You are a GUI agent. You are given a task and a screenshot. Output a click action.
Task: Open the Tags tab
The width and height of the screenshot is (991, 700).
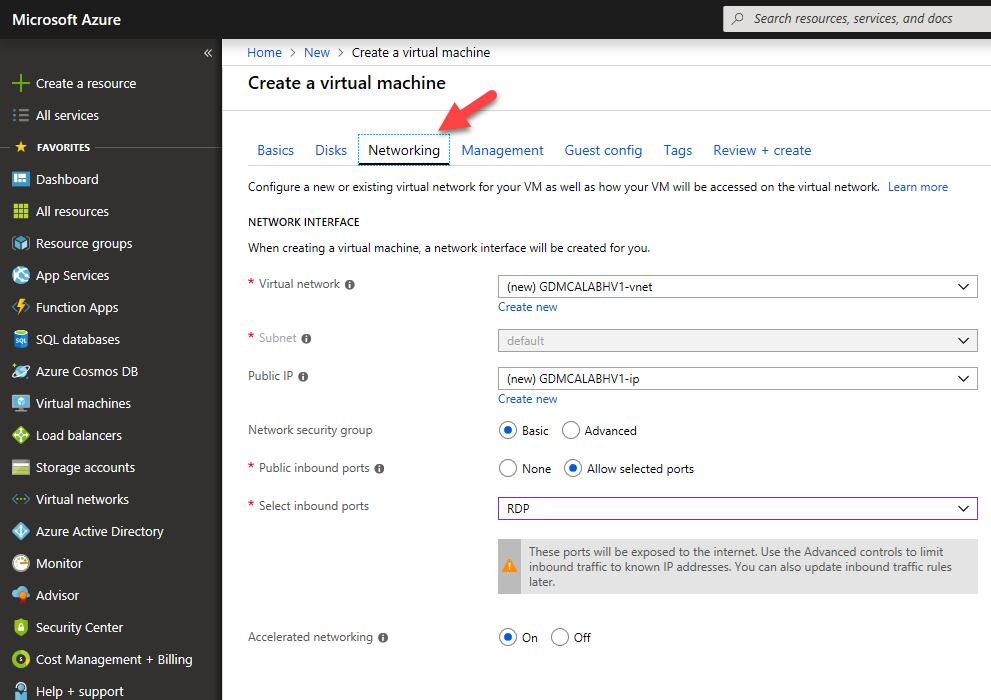678,150
